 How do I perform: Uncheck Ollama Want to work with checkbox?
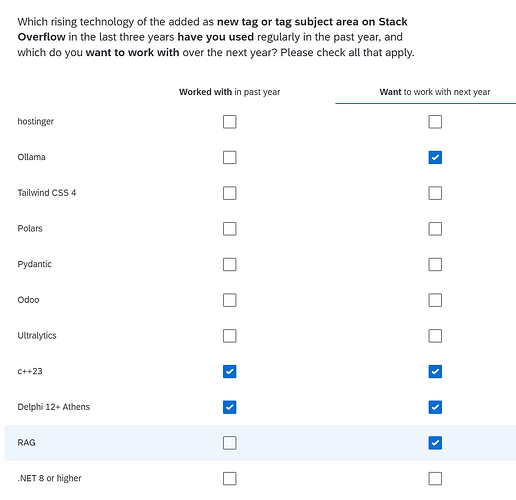tap(435, 157)
